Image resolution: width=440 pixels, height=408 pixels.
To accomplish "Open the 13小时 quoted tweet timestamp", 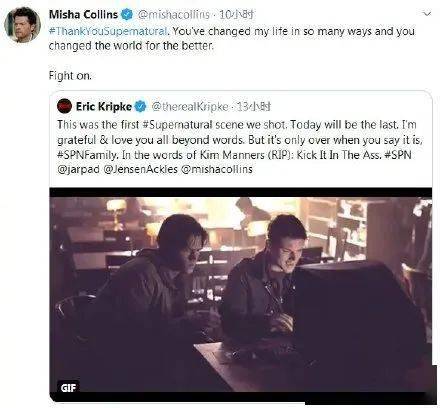I will click(x=254, y=107).
